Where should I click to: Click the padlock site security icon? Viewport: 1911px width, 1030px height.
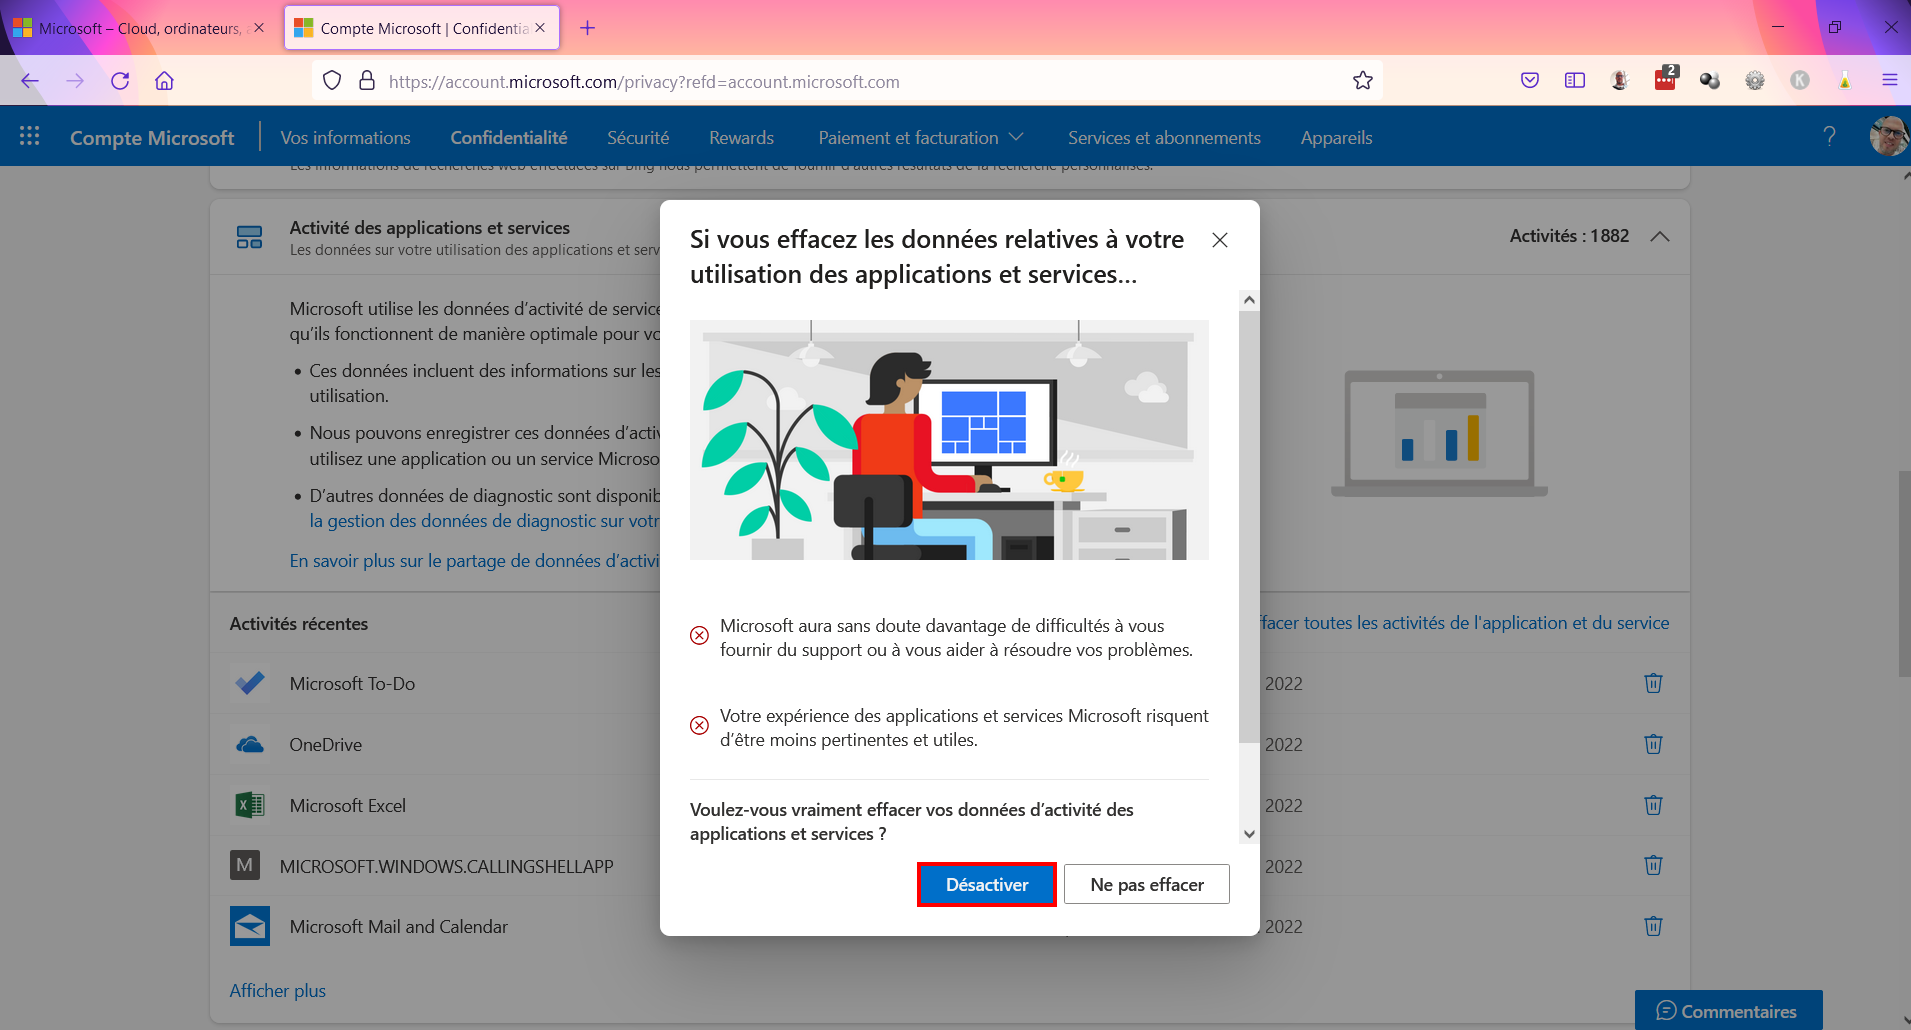367,81
